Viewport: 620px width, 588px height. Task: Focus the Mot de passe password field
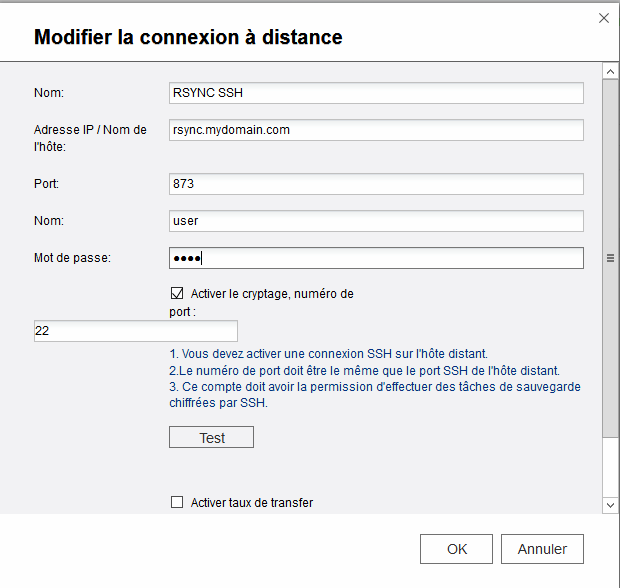tap(376, 258)
